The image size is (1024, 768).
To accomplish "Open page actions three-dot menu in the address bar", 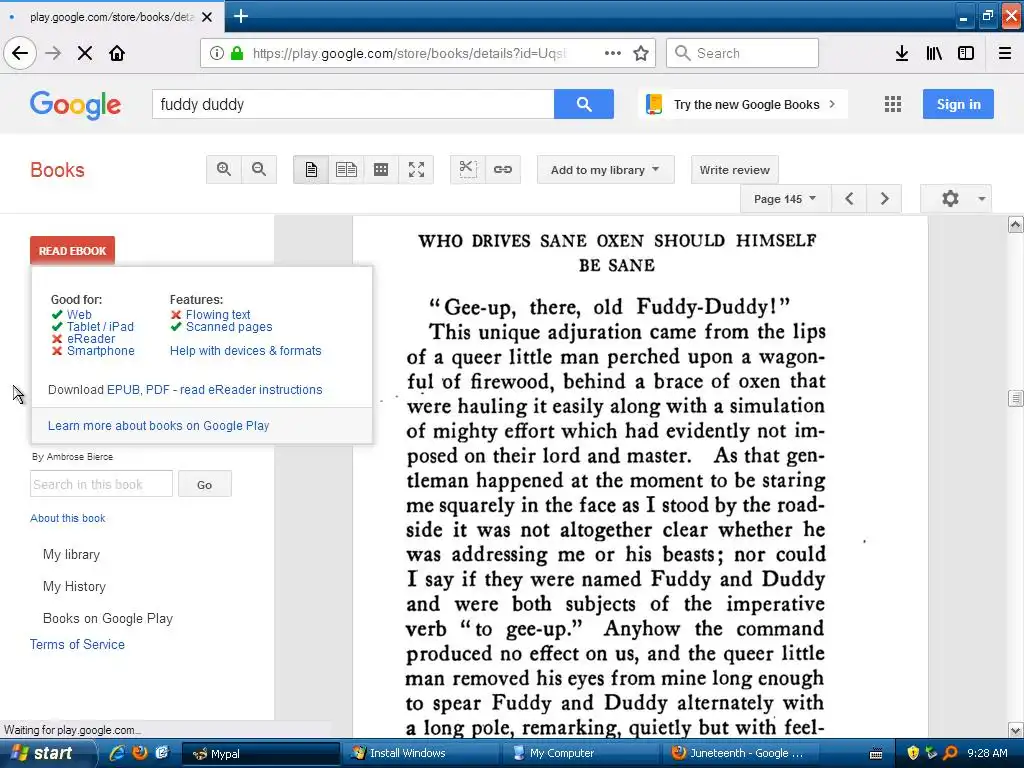I will tap(613, 53).
